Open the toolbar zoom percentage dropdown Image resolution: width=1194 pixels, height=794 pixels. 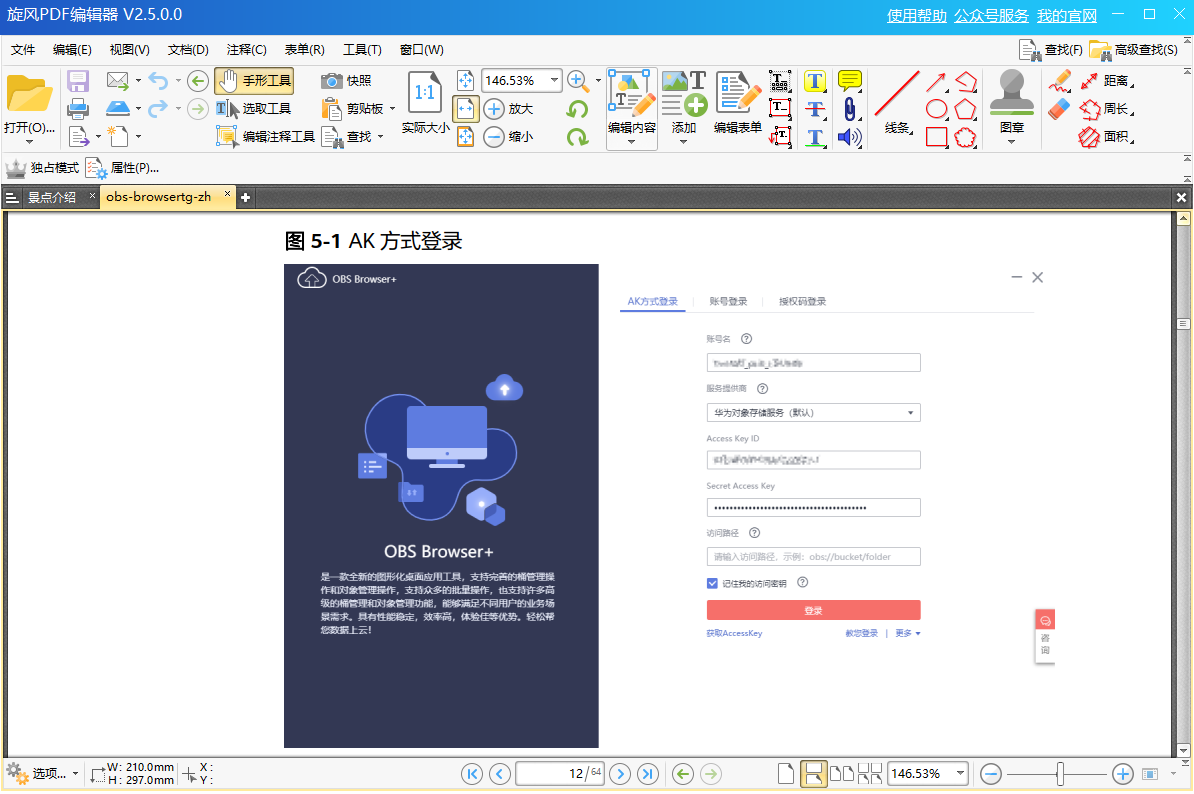tap(555, 80)
